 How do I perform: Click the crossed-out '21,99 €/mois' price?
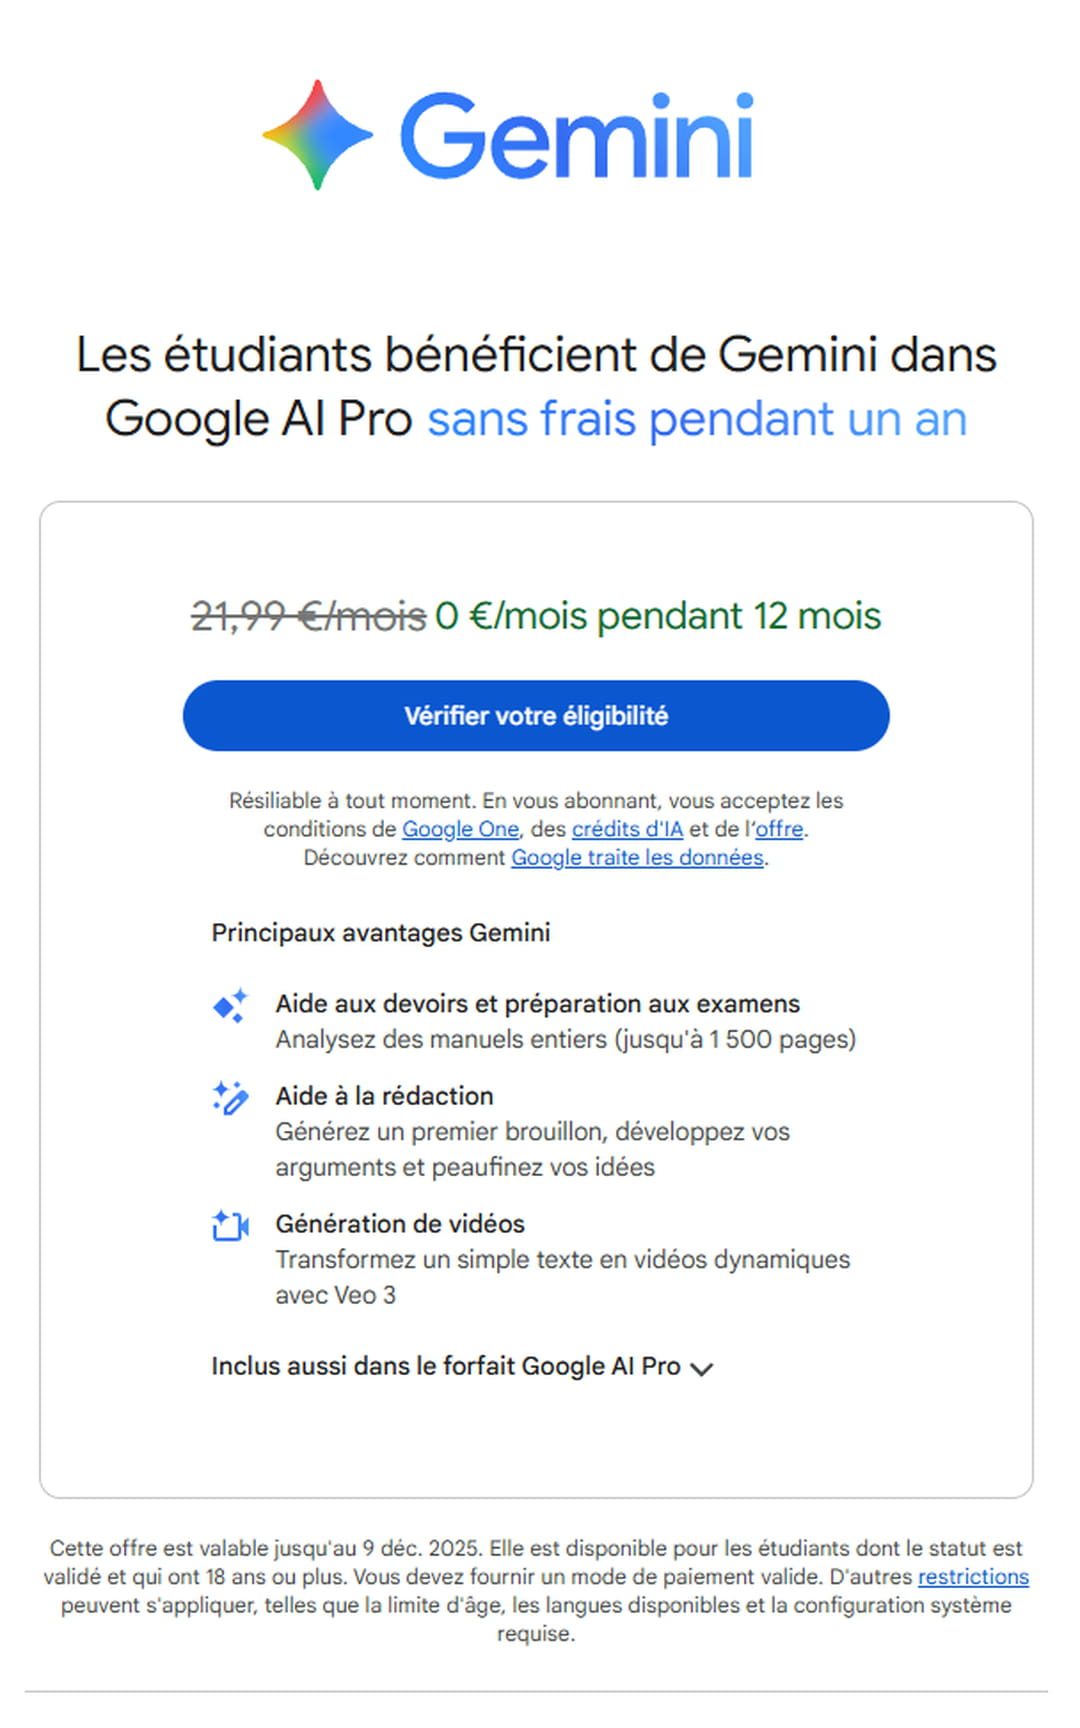pos(308,616)
